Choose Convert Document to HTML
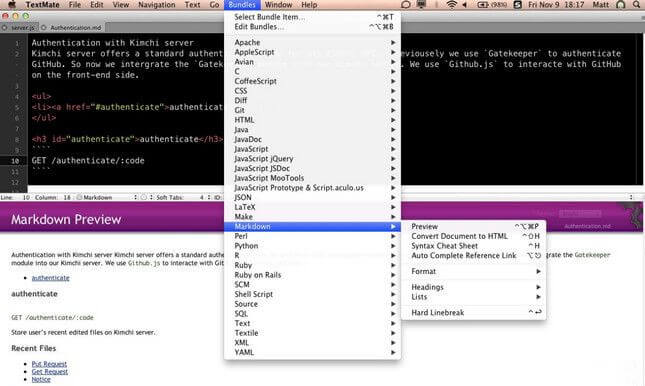This screenshot has height=386, width=645. click(474, 236)
